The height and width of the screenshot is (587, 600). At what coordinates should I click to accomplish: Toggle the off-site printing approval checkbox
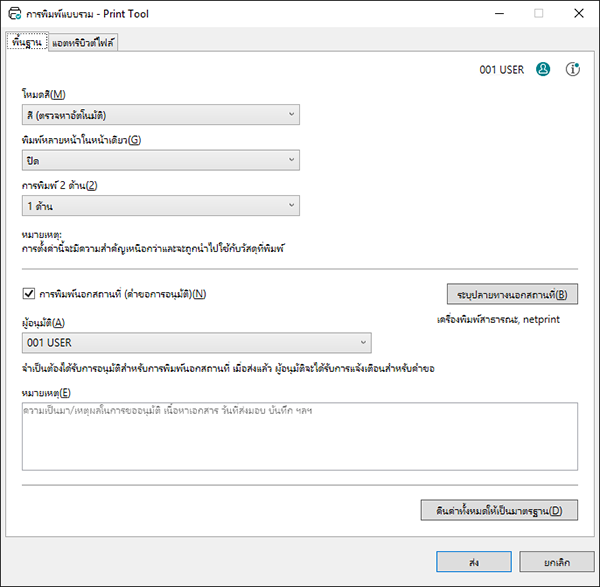[x=28, y=294]
